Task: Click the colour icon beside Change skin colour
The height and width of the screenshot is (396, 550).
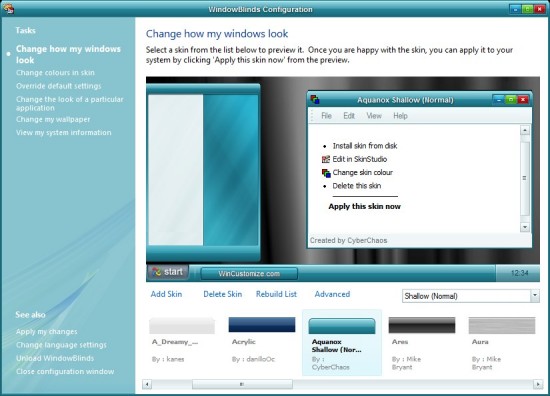Action: point(326,173)
